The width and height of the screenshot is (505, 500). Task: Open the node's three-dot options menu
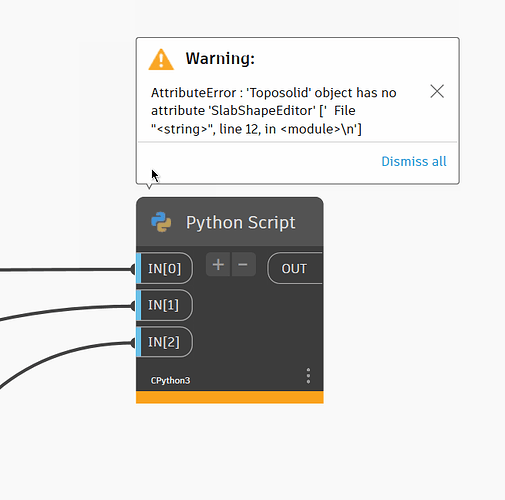click(308, 376)
